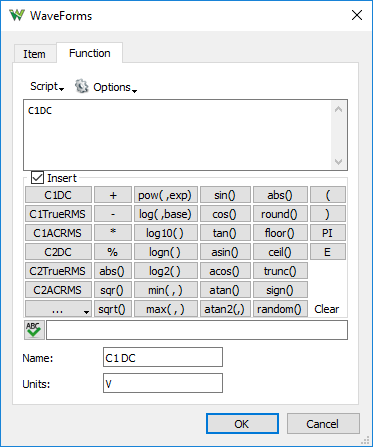Insert the log( ,base) function
This screenshot has height=447, width=373.
pyautogui.click(x=166, y=214)
